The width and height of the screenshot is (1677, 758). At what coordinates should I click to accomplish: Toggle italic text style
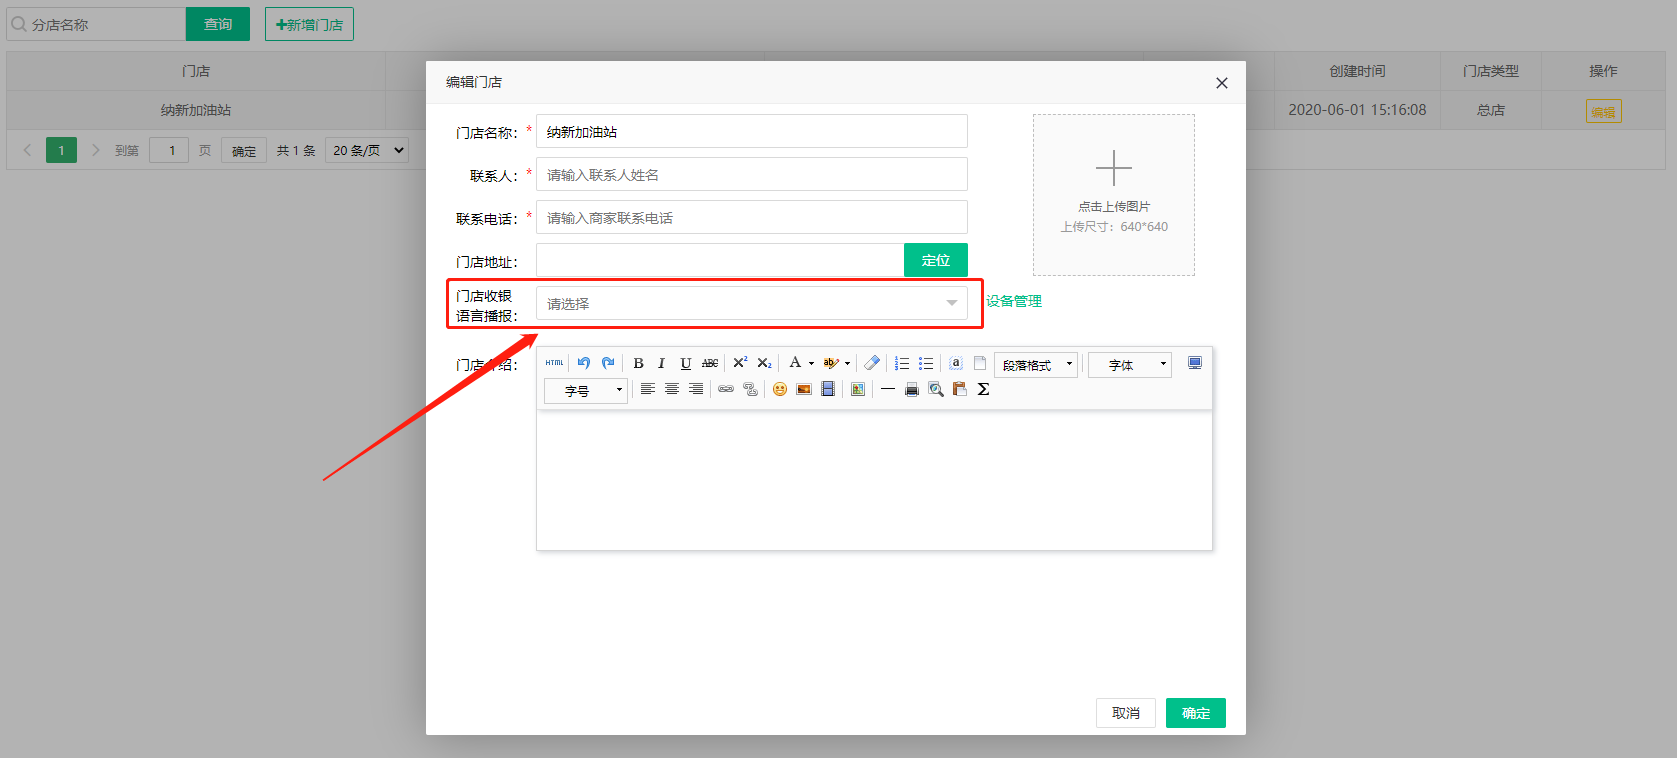pos(661,363)
